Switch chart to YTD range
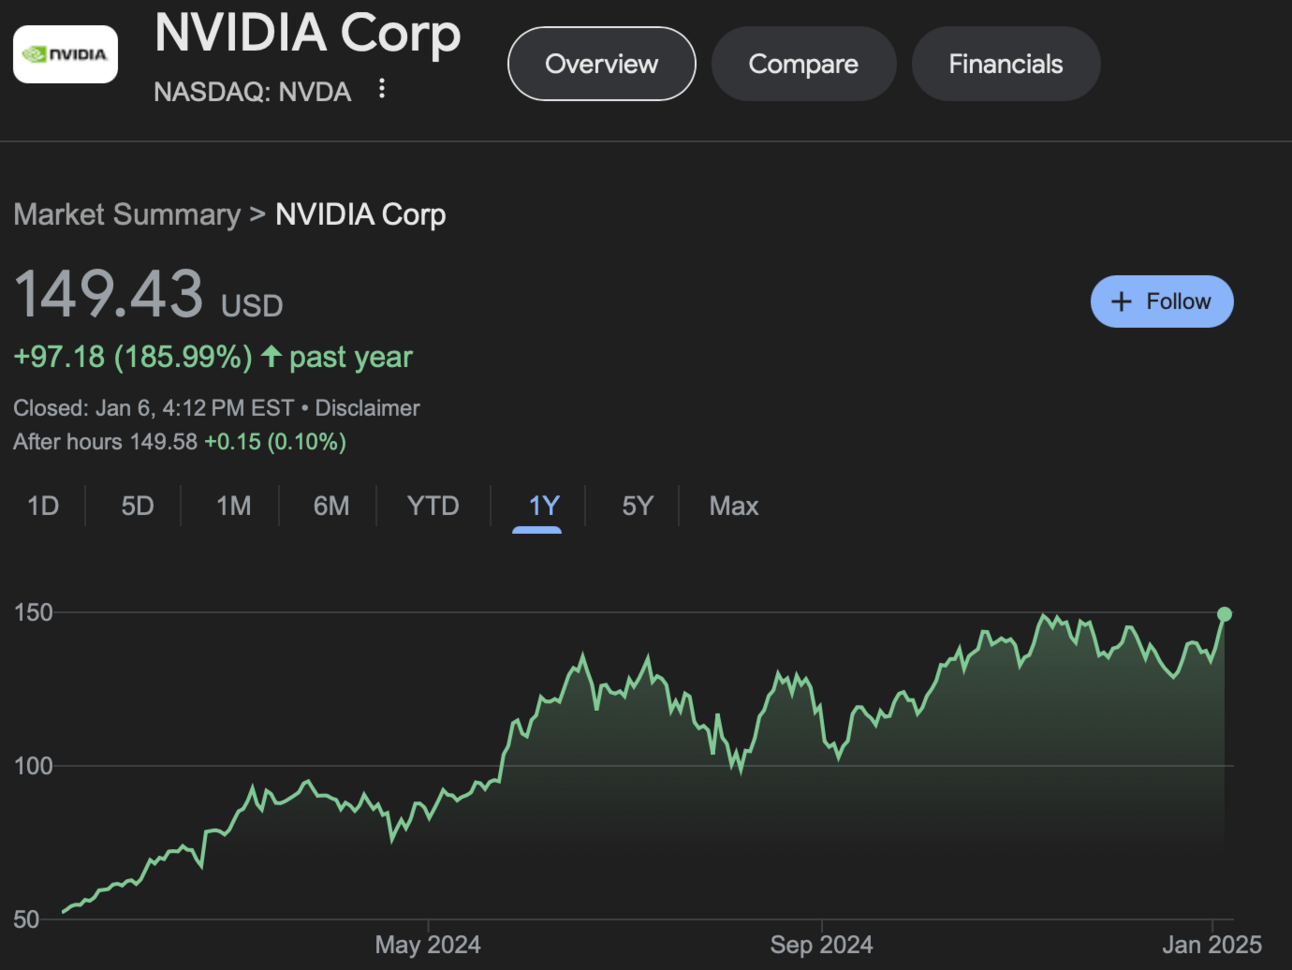The image size is (1292, 970). (x=433, y=506)
